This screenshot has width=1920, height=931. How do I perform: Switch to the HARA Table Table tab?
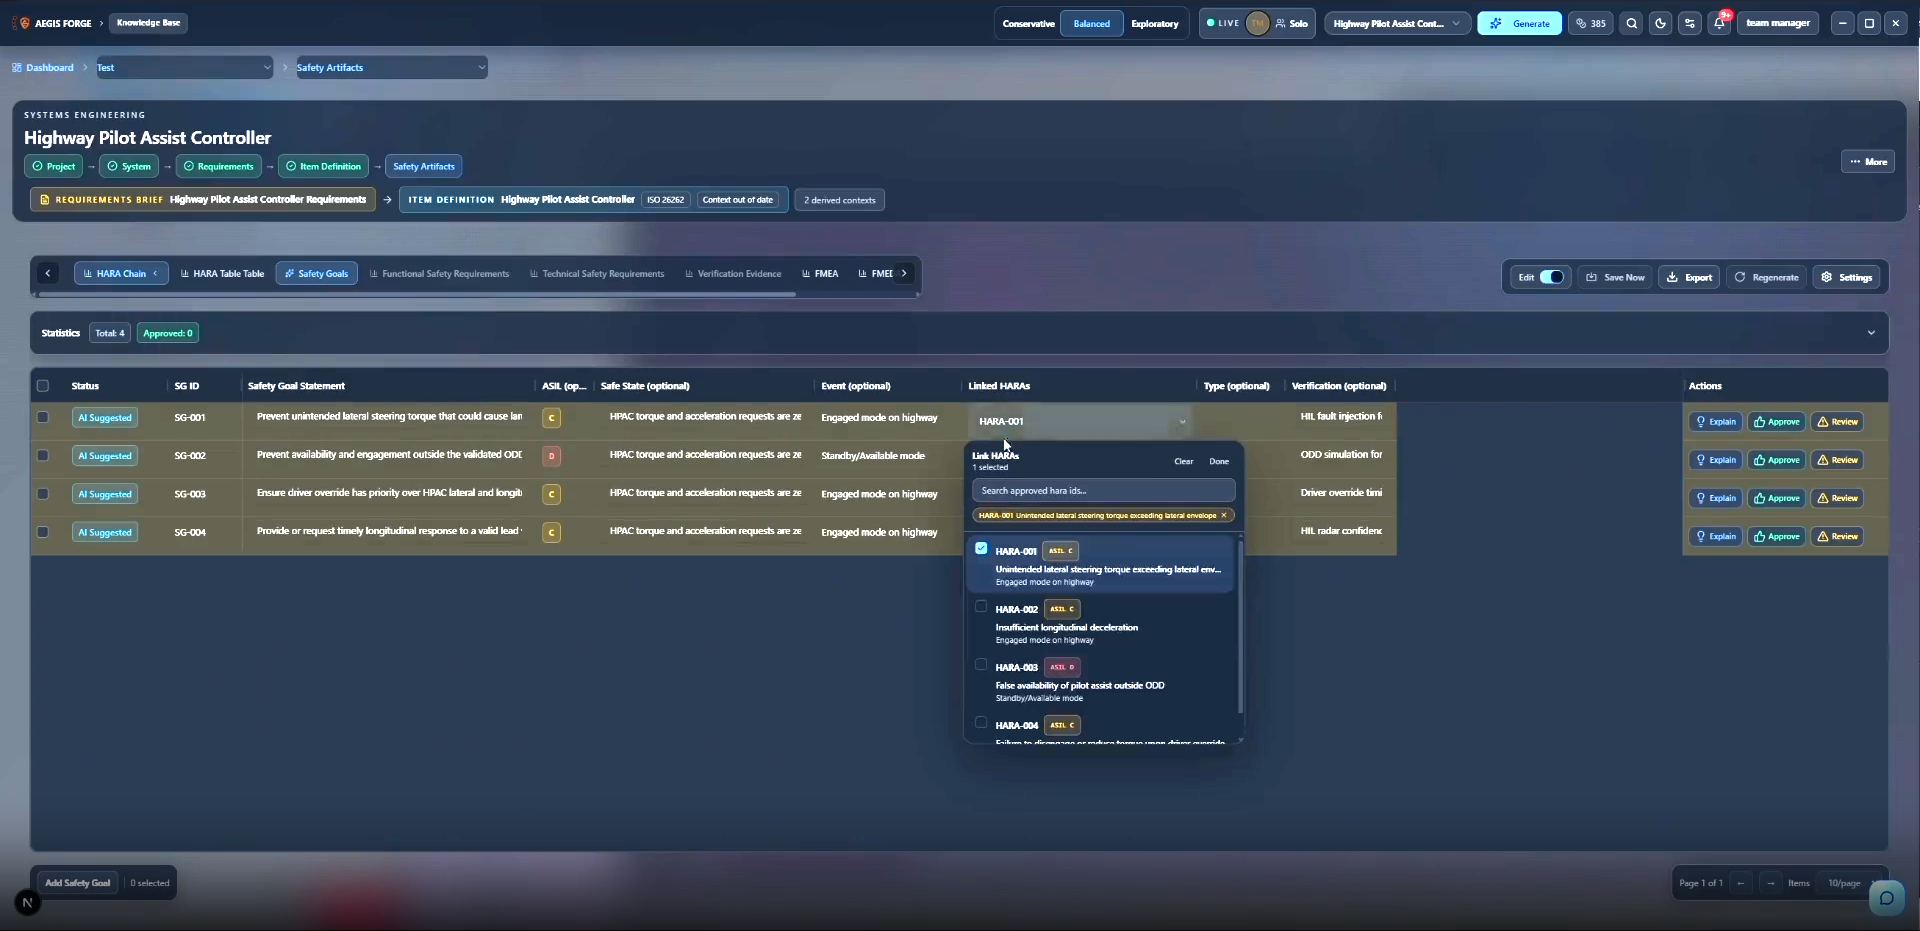tap(222, 273)
